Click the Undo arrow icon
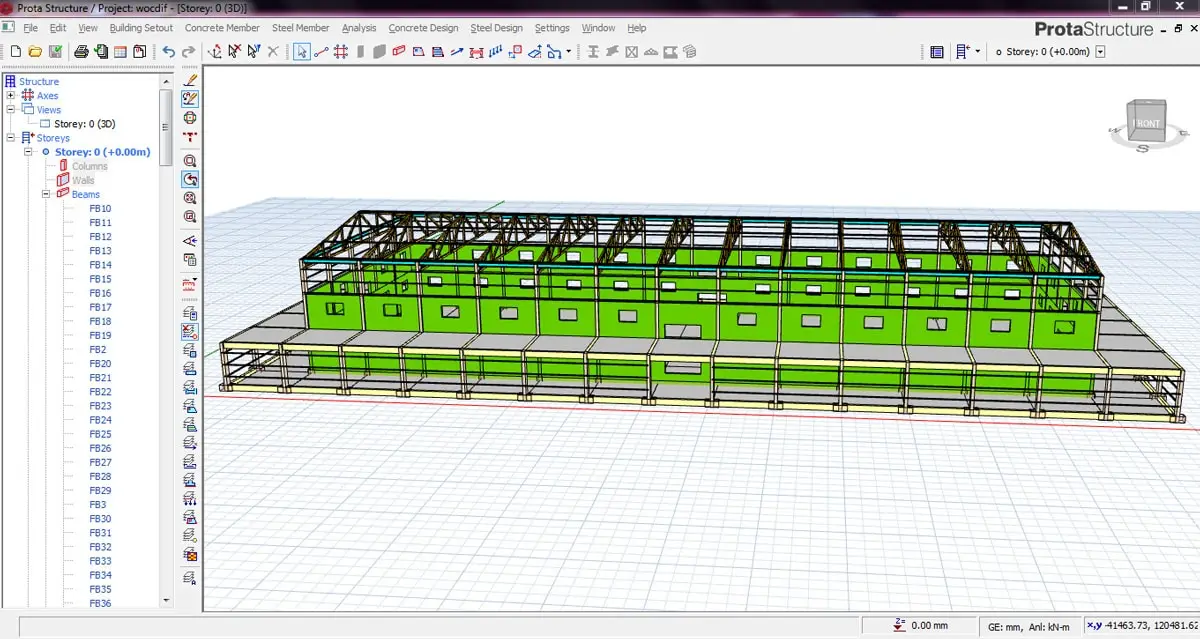This screenshot has width=1200, height=639. pyautogui.click(x=168, y=51)
